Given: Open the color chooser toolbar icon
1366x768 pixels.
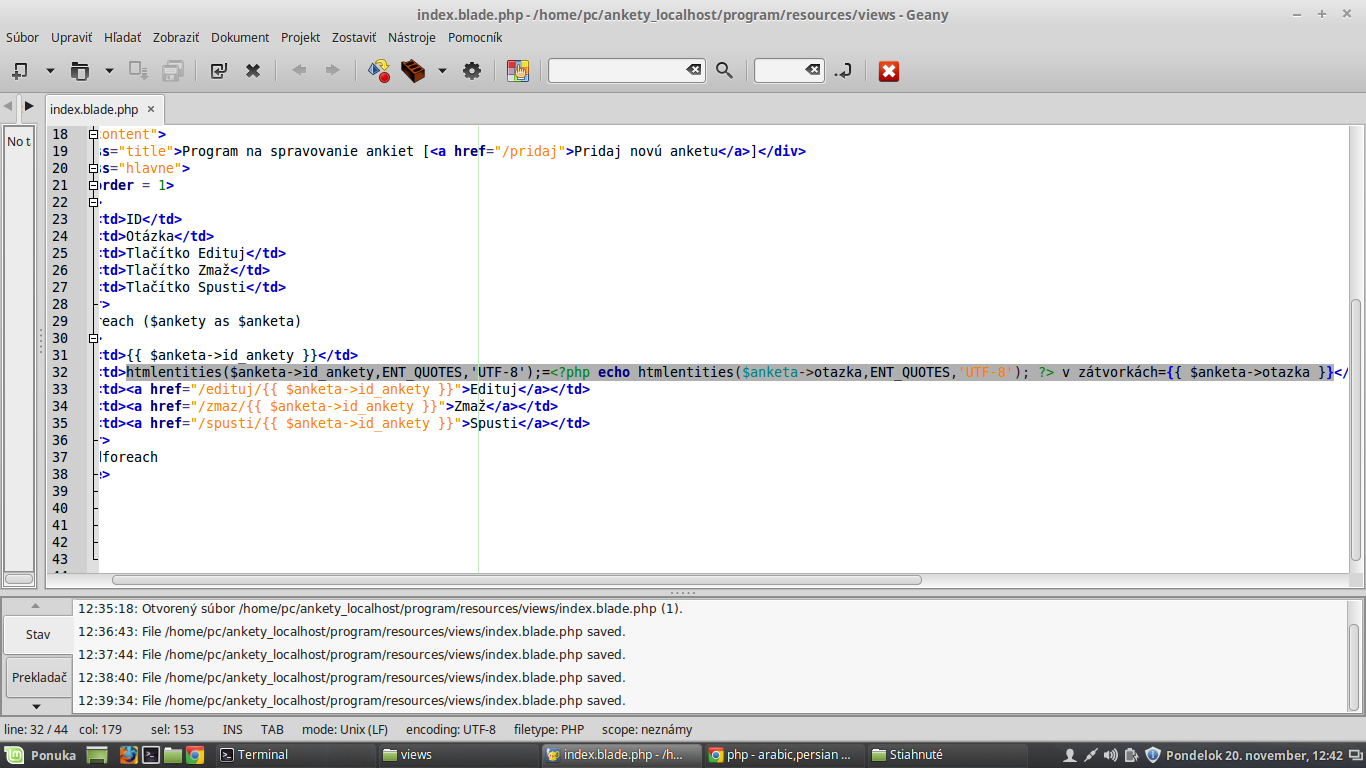Looking at the screenshot, I should click(518, 71).
